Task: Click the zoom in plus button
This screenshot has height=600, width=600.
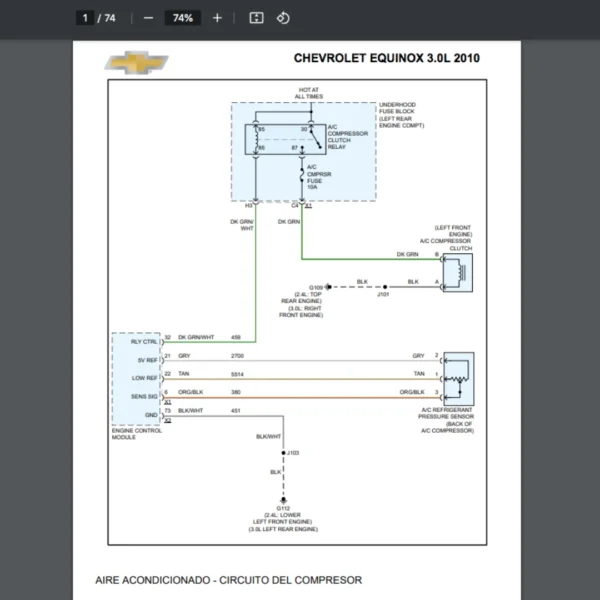Action: tap(217, 18)
